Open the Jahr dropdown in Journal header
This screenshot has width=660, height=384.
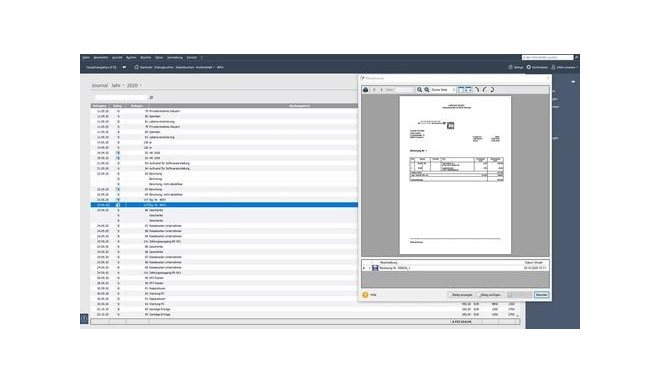117,85
